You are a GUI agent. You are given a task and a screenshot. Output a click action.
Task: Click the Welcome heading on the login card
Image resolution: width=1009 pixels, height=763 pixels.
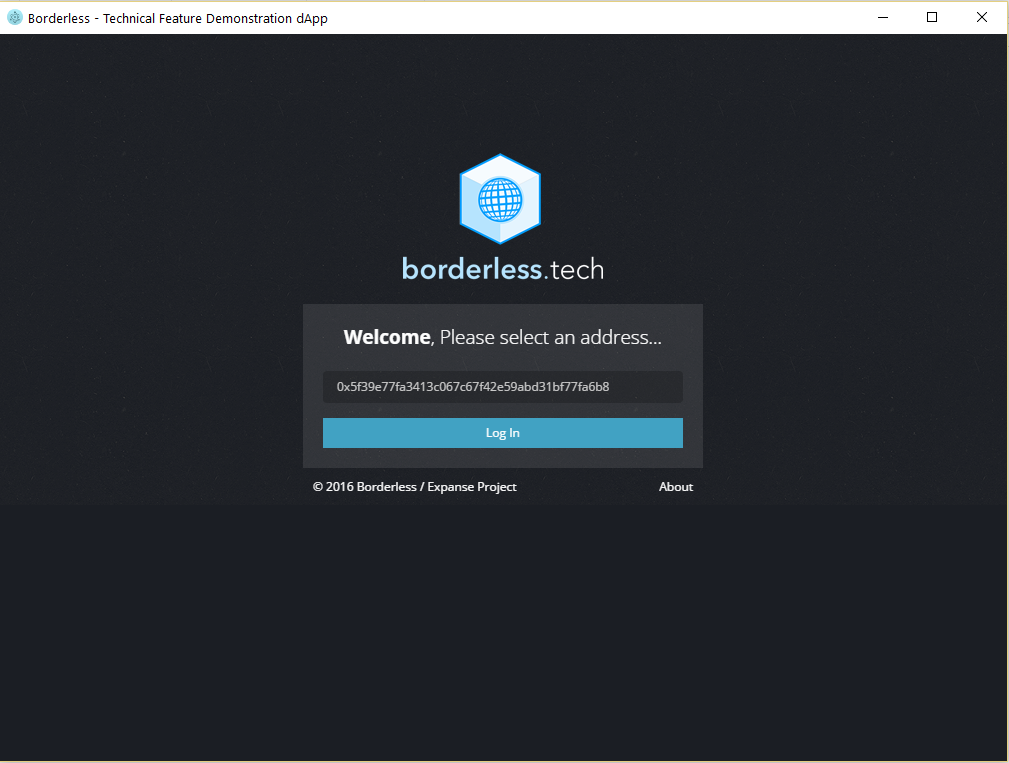(x=386, y=337)
